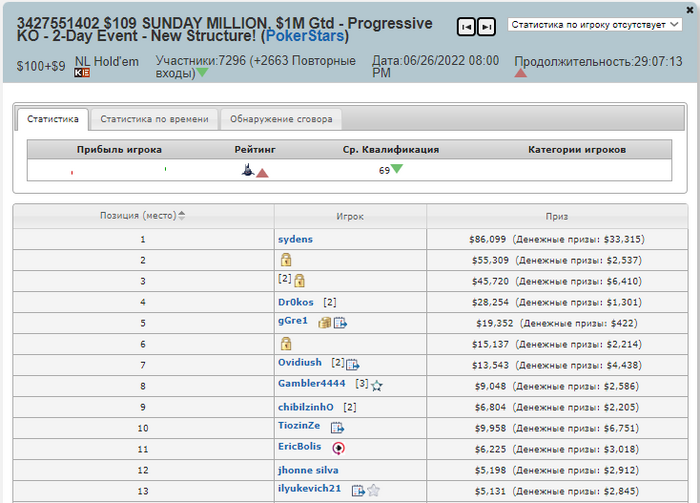The image size is (700, 503).
Task: Click the notes icon next to TiozinZe
Action: [338, 428]
